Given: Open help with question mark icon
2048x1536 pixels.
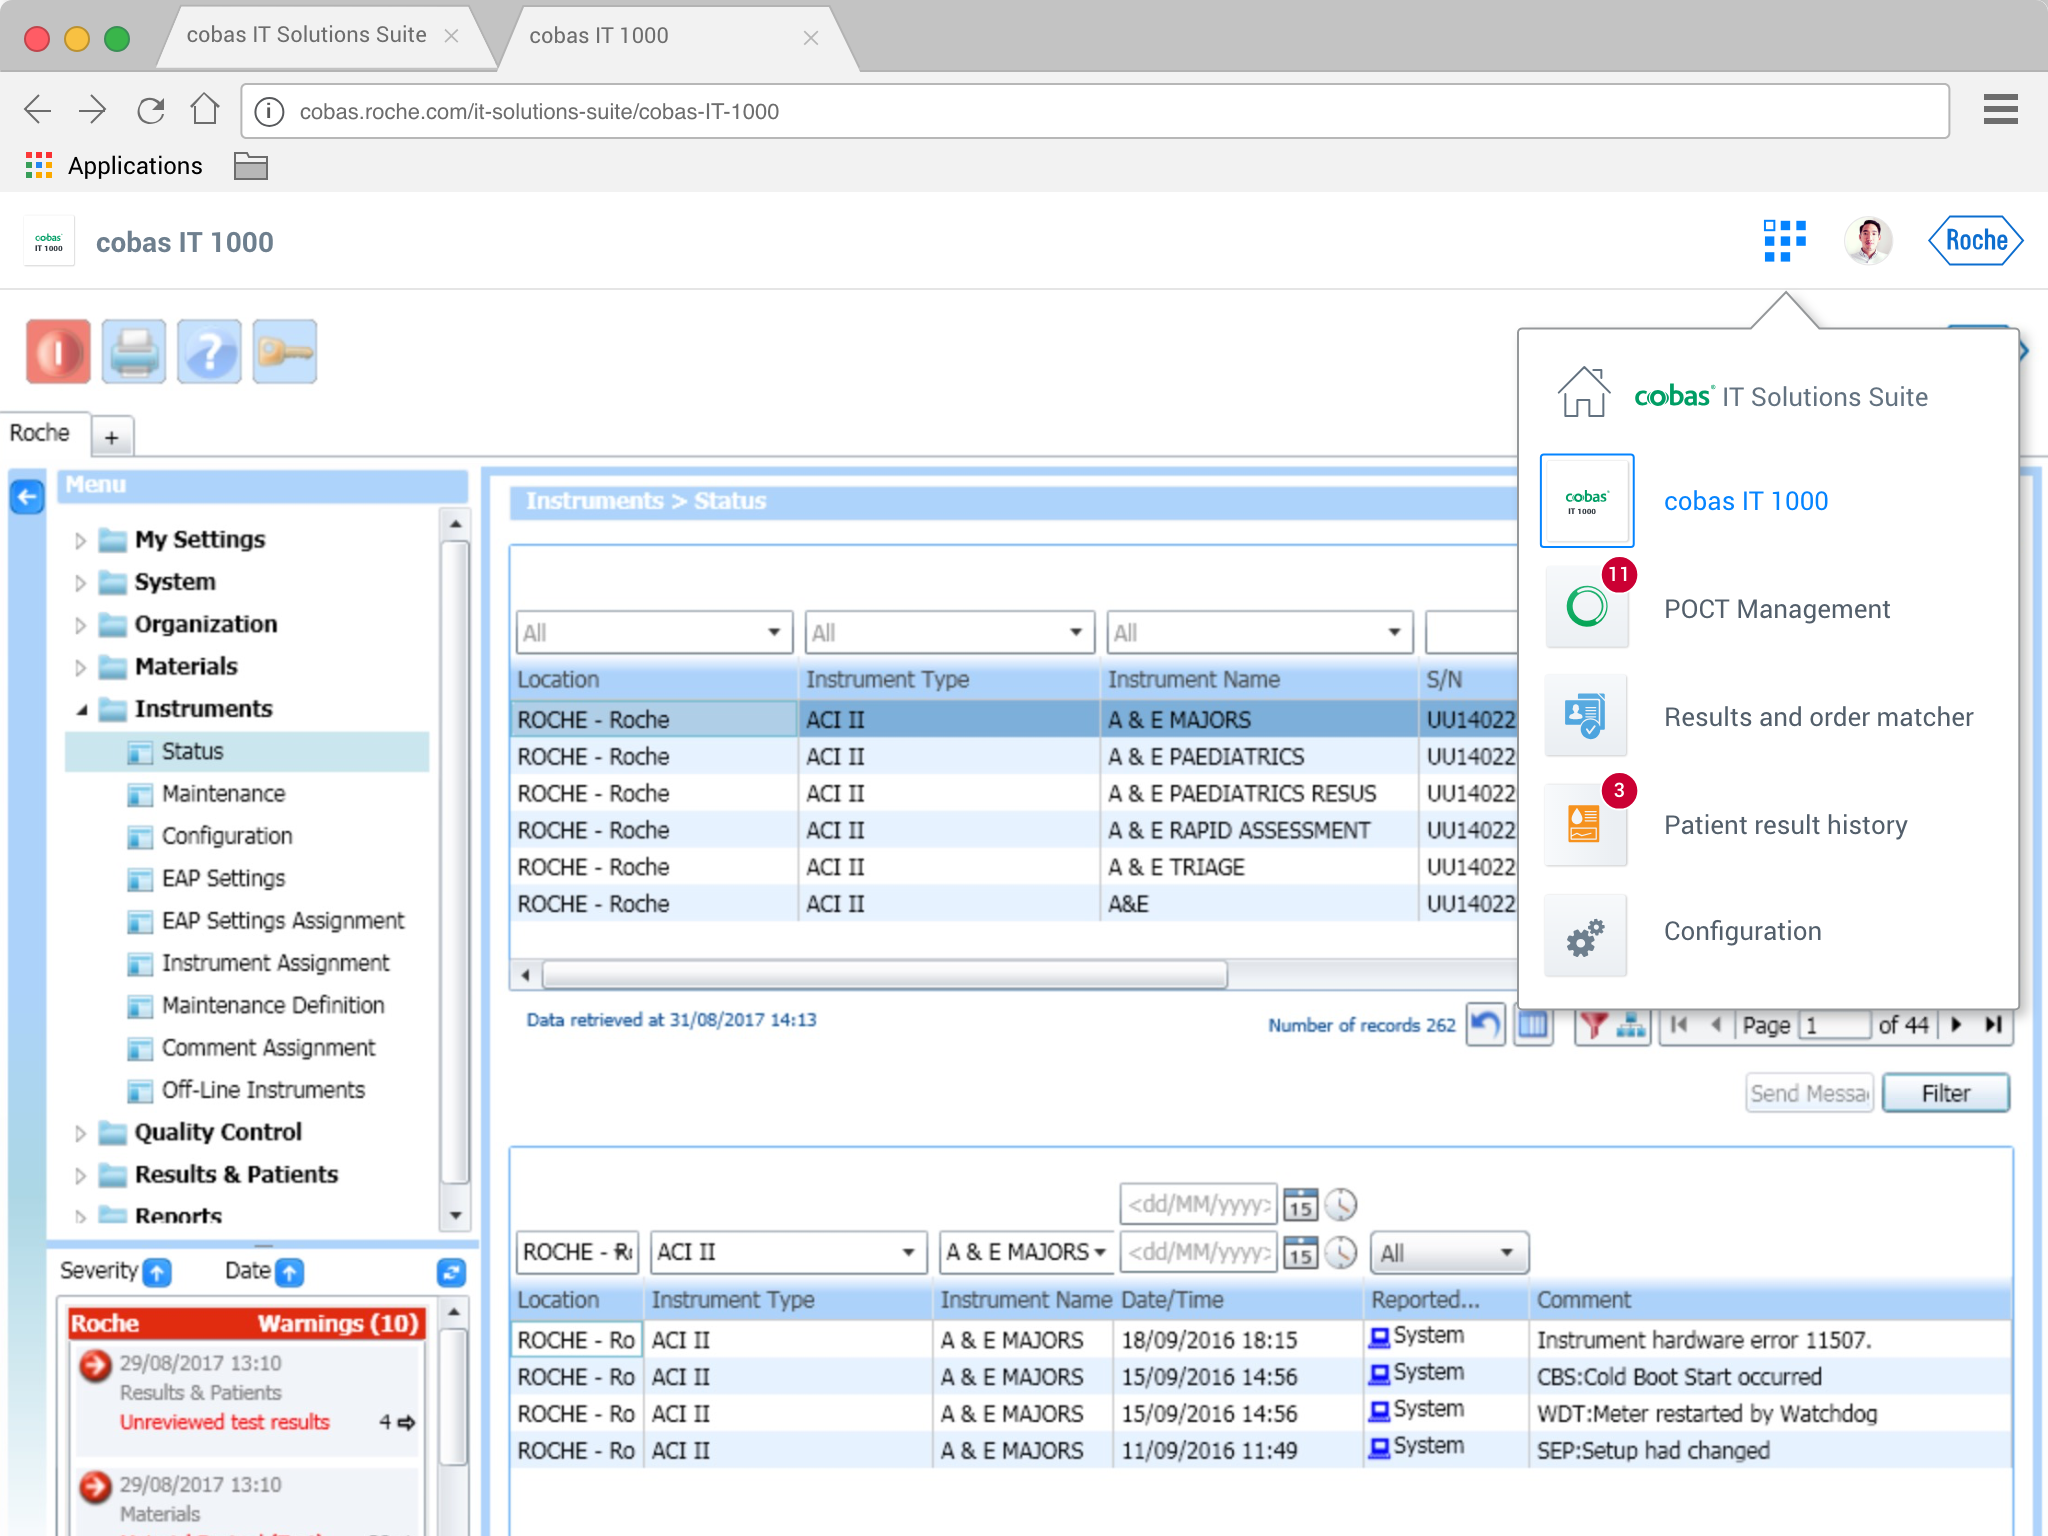Looking at the screenshot, I should point(209,352).
